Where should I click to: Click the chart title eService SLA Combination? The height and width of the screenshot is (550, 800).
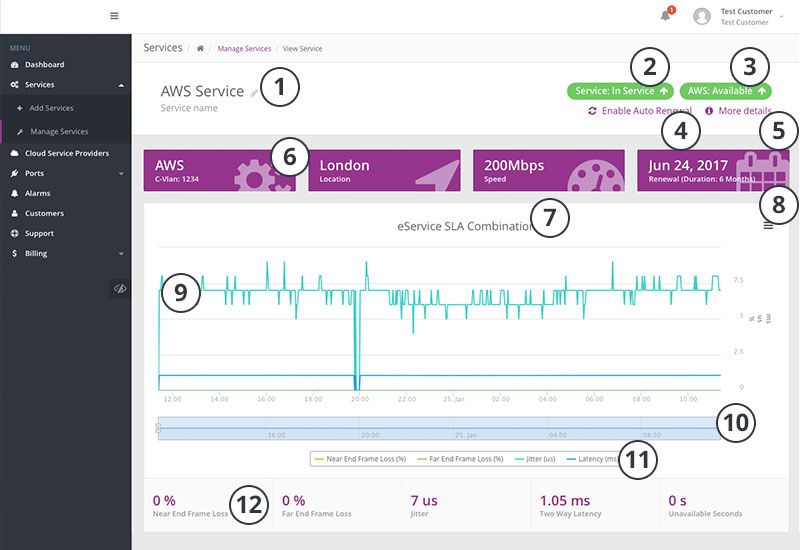click(465, 227)
